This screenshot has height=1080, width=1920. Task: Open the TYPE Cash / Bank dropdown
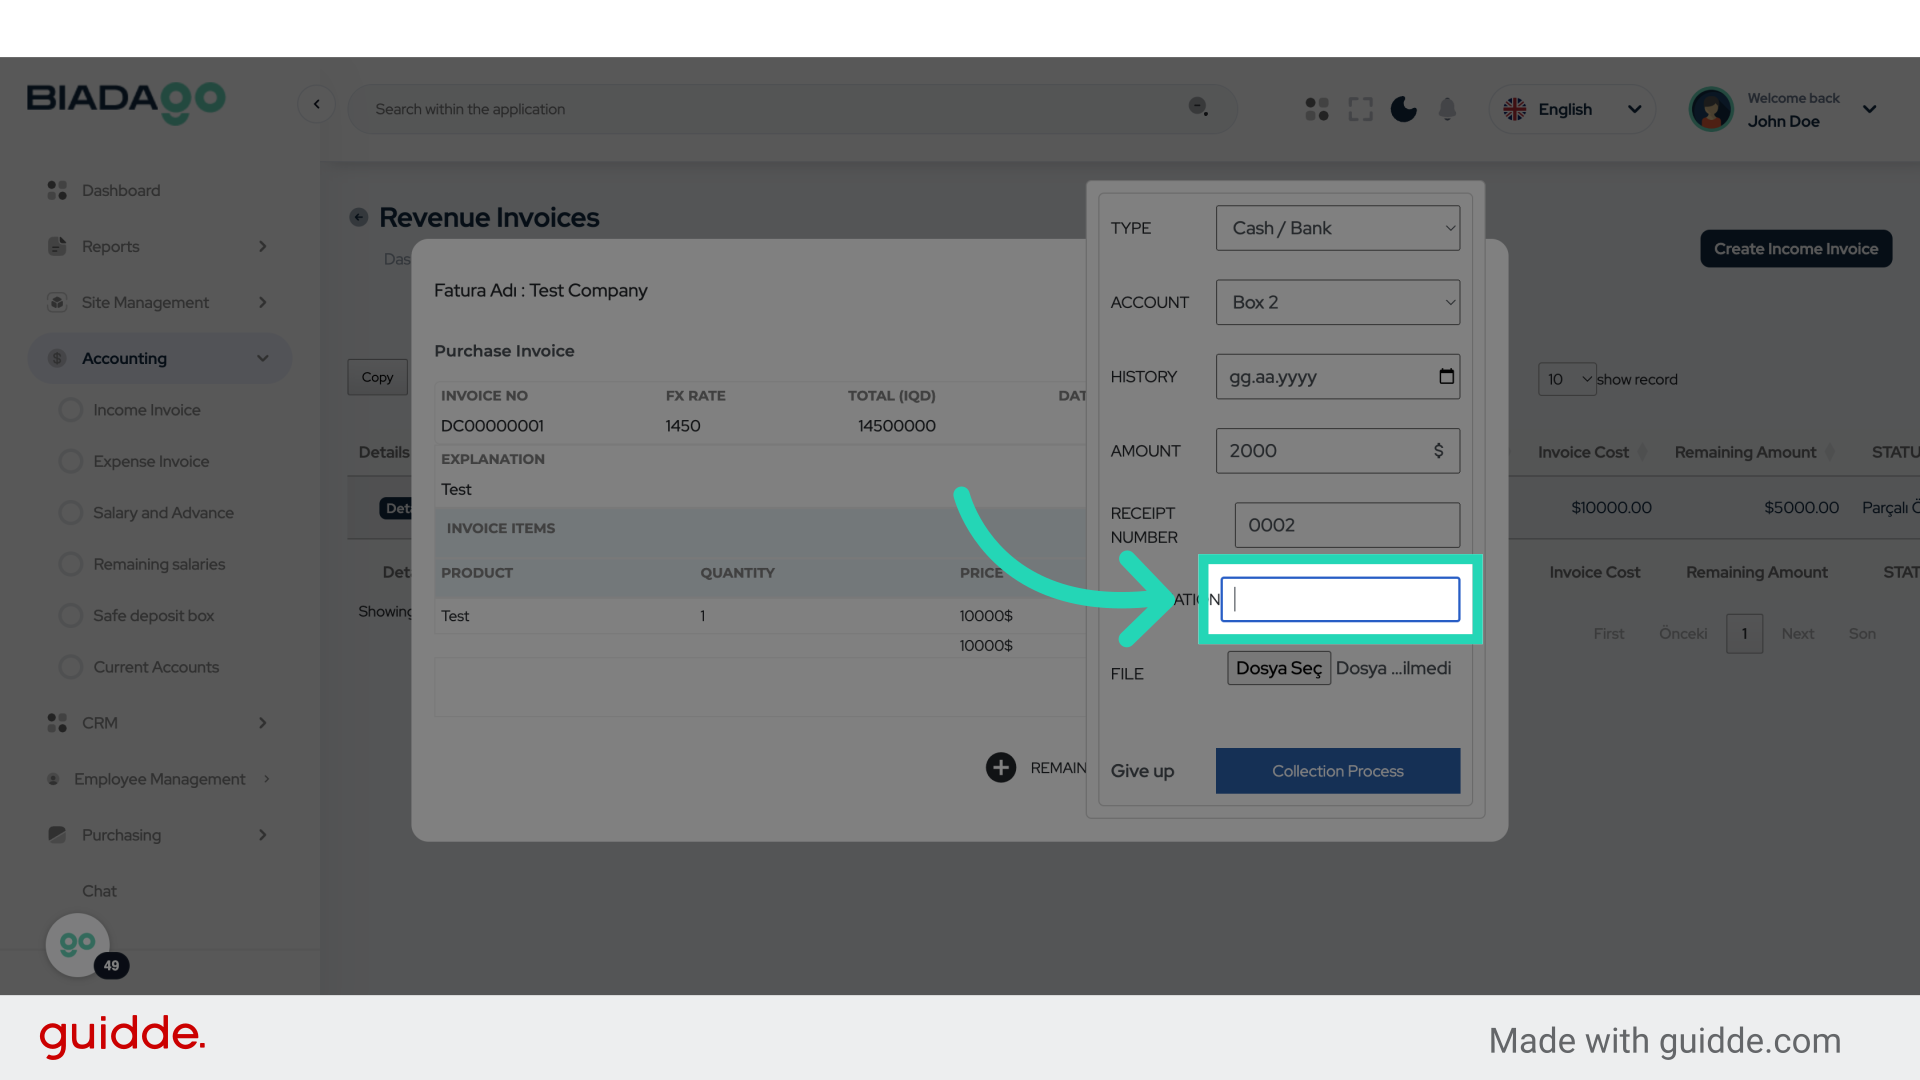point(1337,228)
